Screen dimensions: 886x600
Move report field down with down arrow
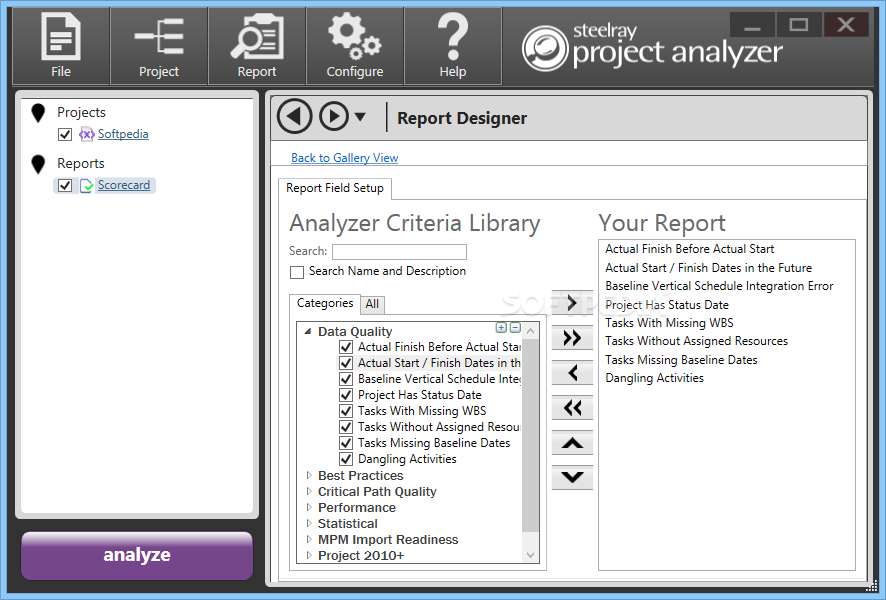click(x=572, y=477)
